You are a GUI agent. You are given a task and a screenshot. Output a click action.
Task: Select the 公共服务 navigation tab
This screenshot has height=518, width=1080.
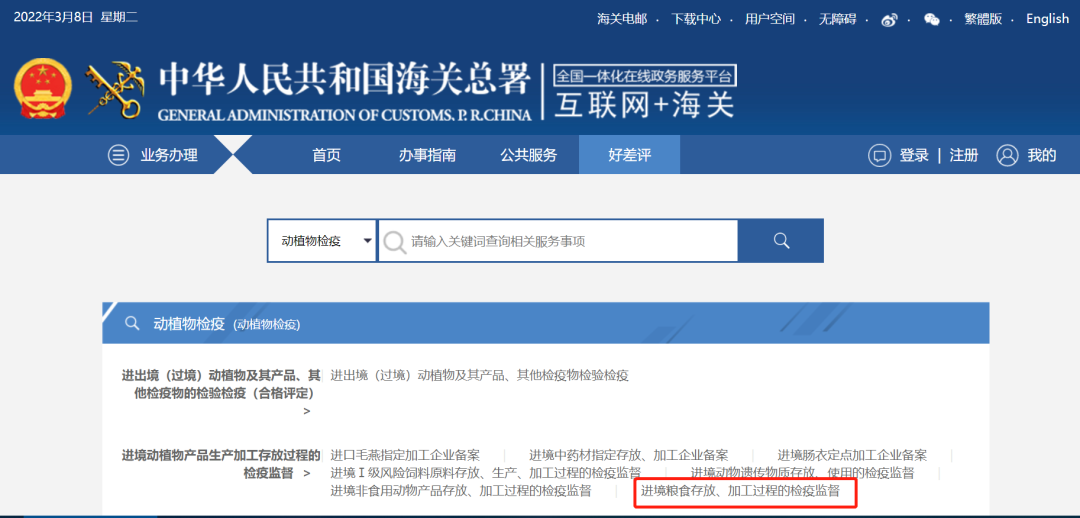pos(529,155)
